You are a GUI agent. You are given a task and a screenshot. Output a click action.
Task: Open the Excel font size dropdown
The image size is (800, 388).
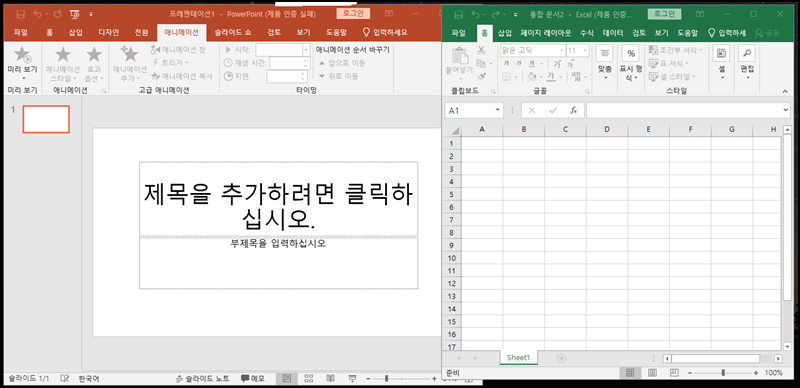coord(585,51)
